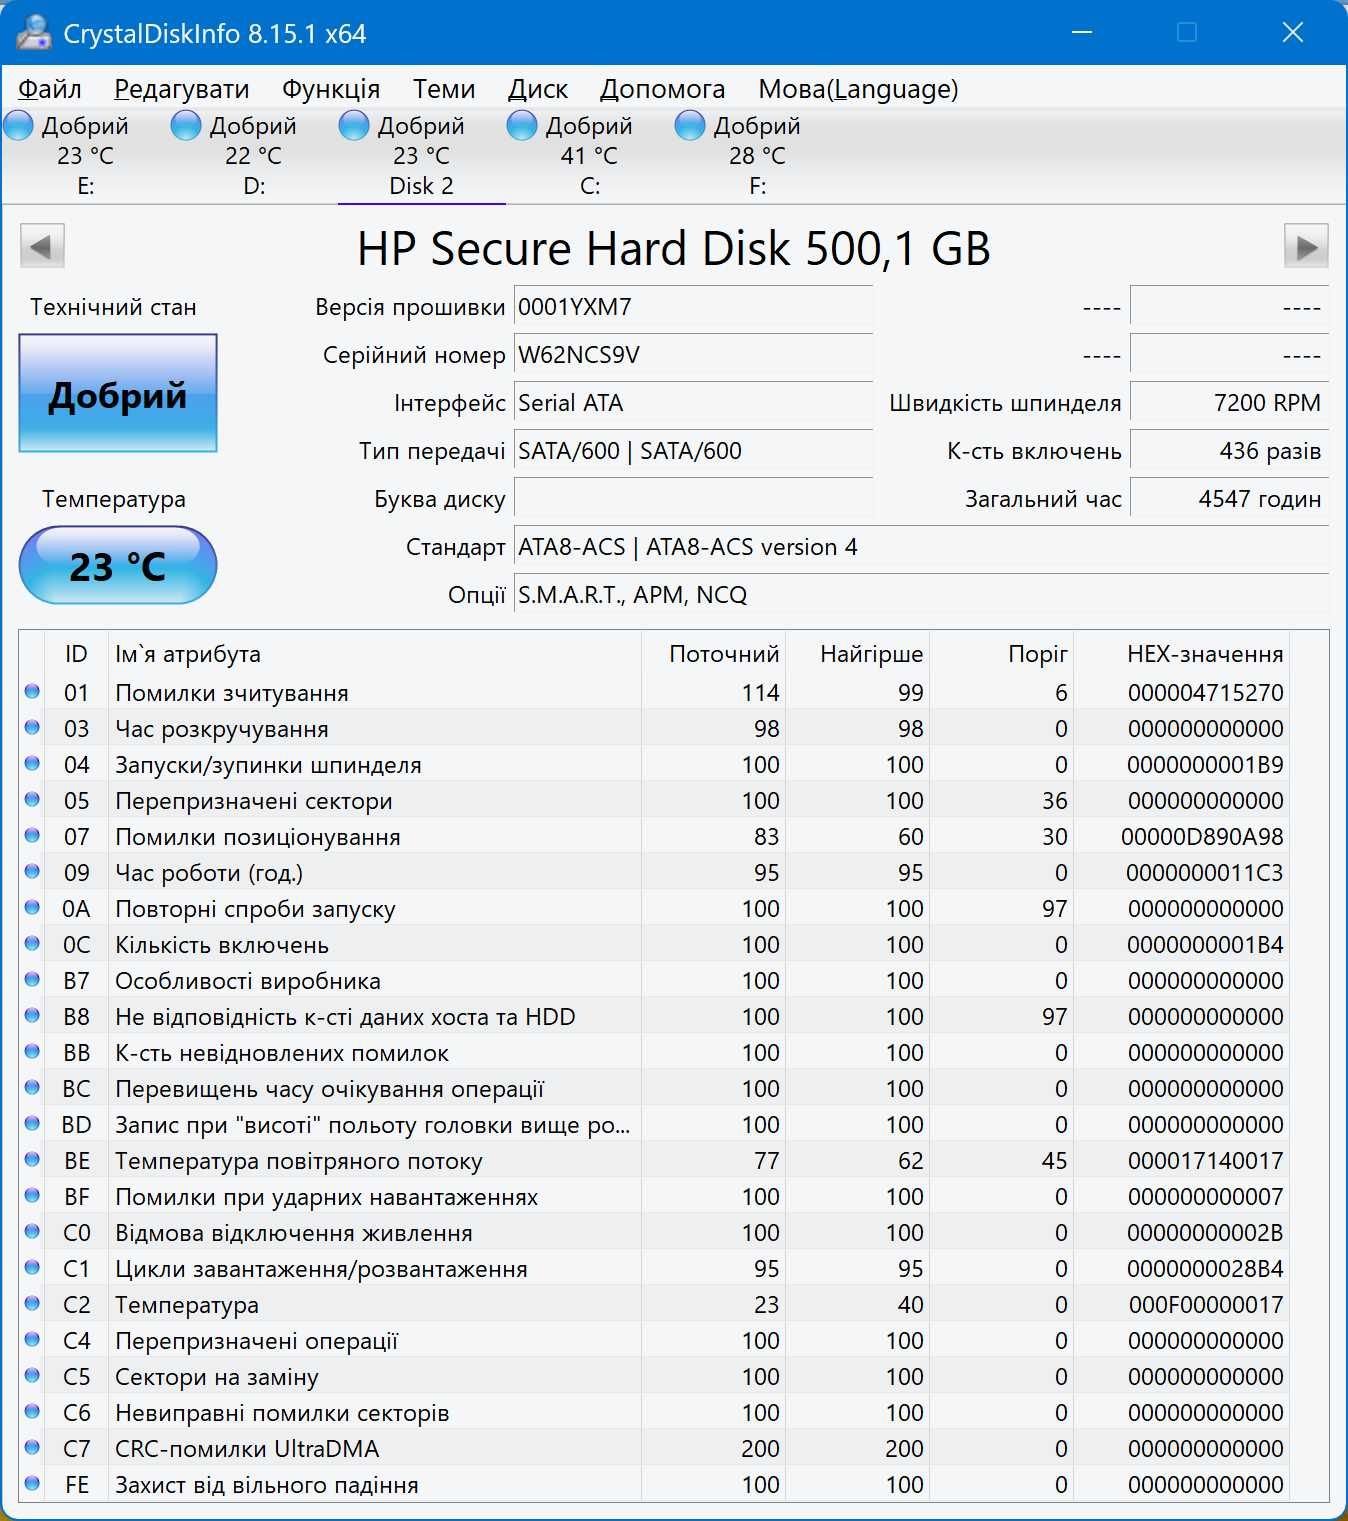The height and width of the screenshot is (1521, 1348).
Task: Click the Добрий health status button
Action: [x=118, y=394]
